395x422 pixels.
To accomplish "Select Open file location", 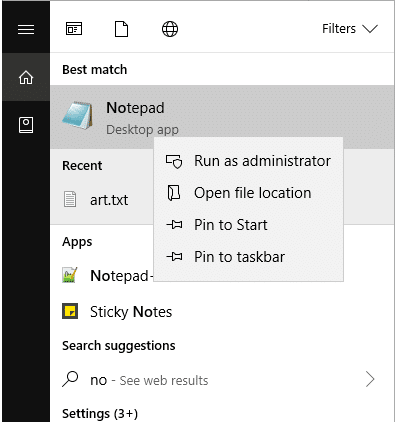I will [248, 193].
